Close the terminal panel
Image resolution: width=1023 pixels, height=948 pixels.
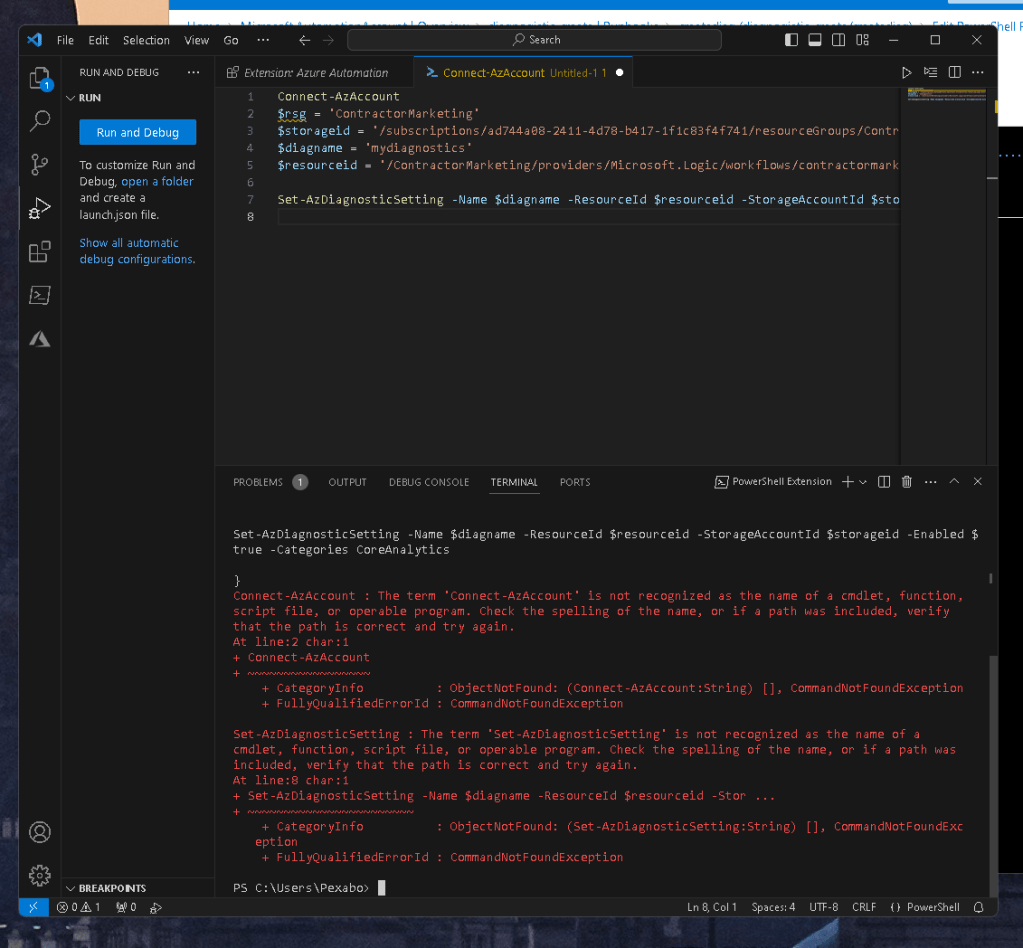coord(977,482)
